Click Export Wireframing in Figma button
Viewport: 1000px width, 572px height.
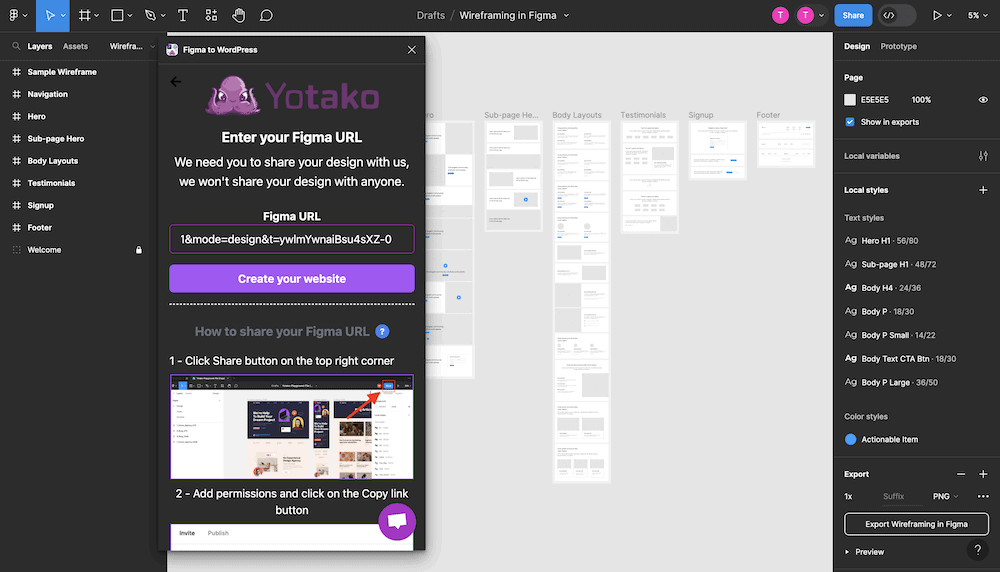916,524
